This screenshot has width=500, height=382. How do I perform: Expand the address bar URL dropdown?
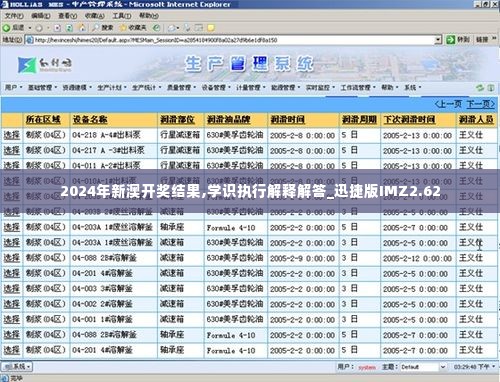point(438,40)
